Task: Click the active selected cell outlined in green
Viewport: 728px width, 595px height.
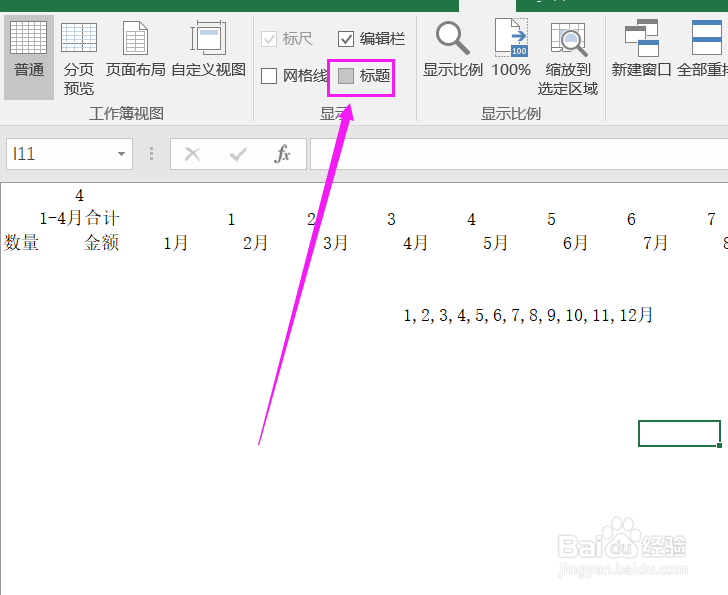Action: [679, 433]
